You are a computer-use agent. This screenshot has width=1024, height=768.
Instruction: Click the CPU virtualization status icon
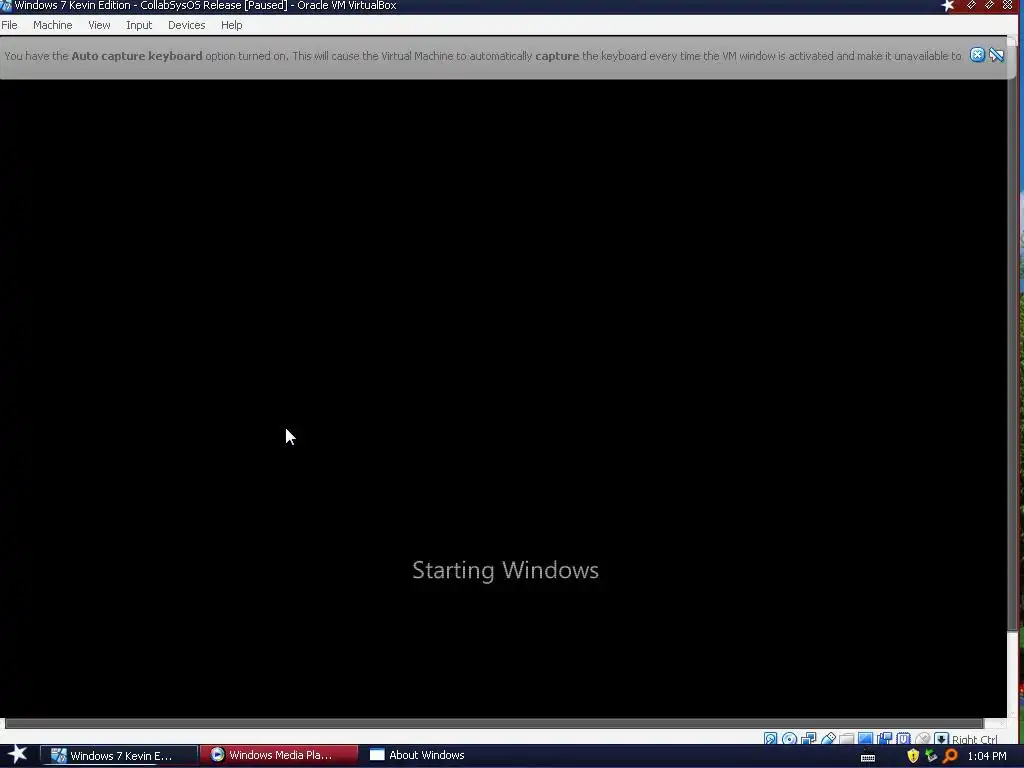point(903,739)
